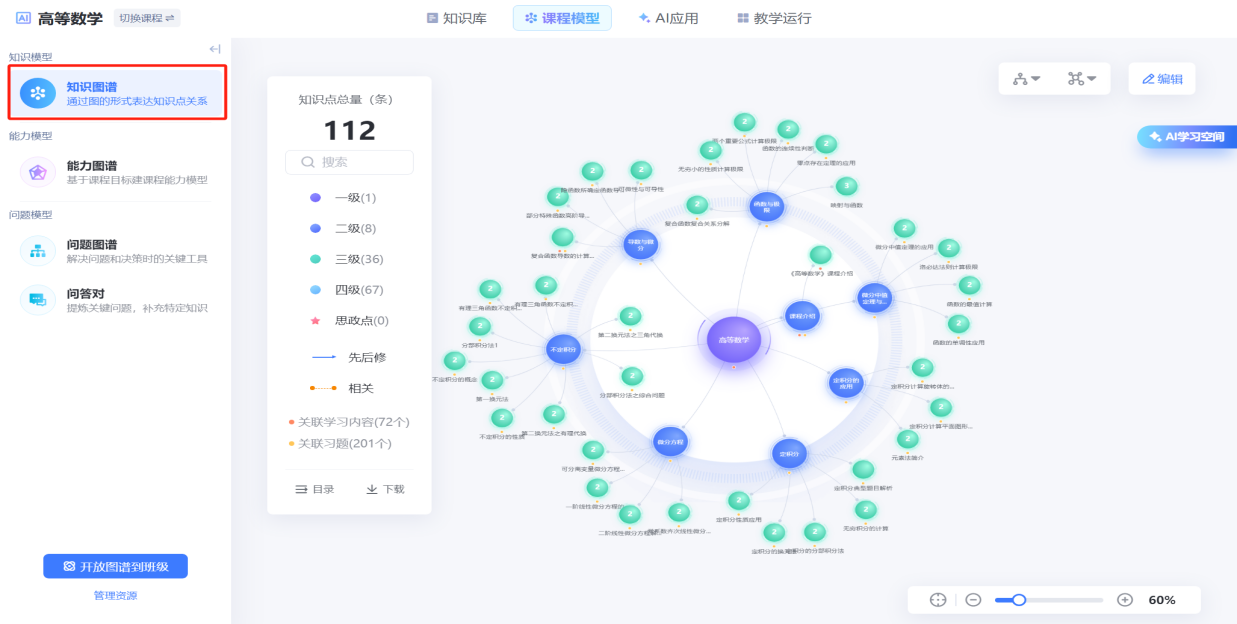Click the 112 knowledge point total
The image size is (1237, 624).
coord(349,130)
